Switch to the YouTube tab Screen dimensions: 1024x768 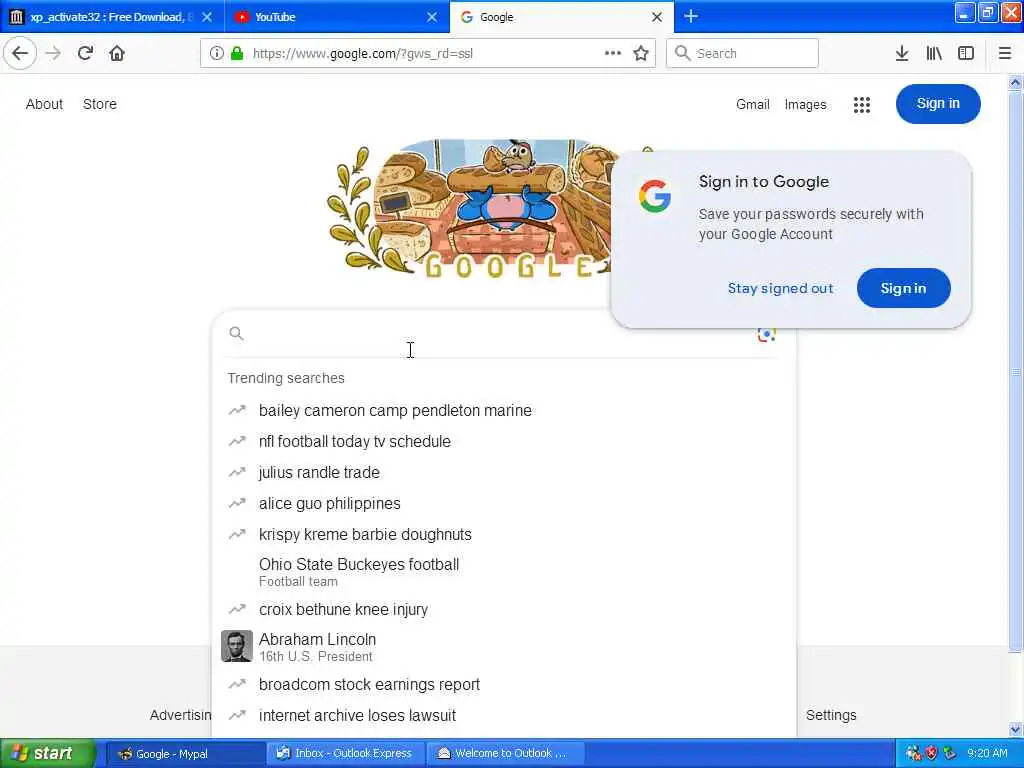tap(336, 17)
